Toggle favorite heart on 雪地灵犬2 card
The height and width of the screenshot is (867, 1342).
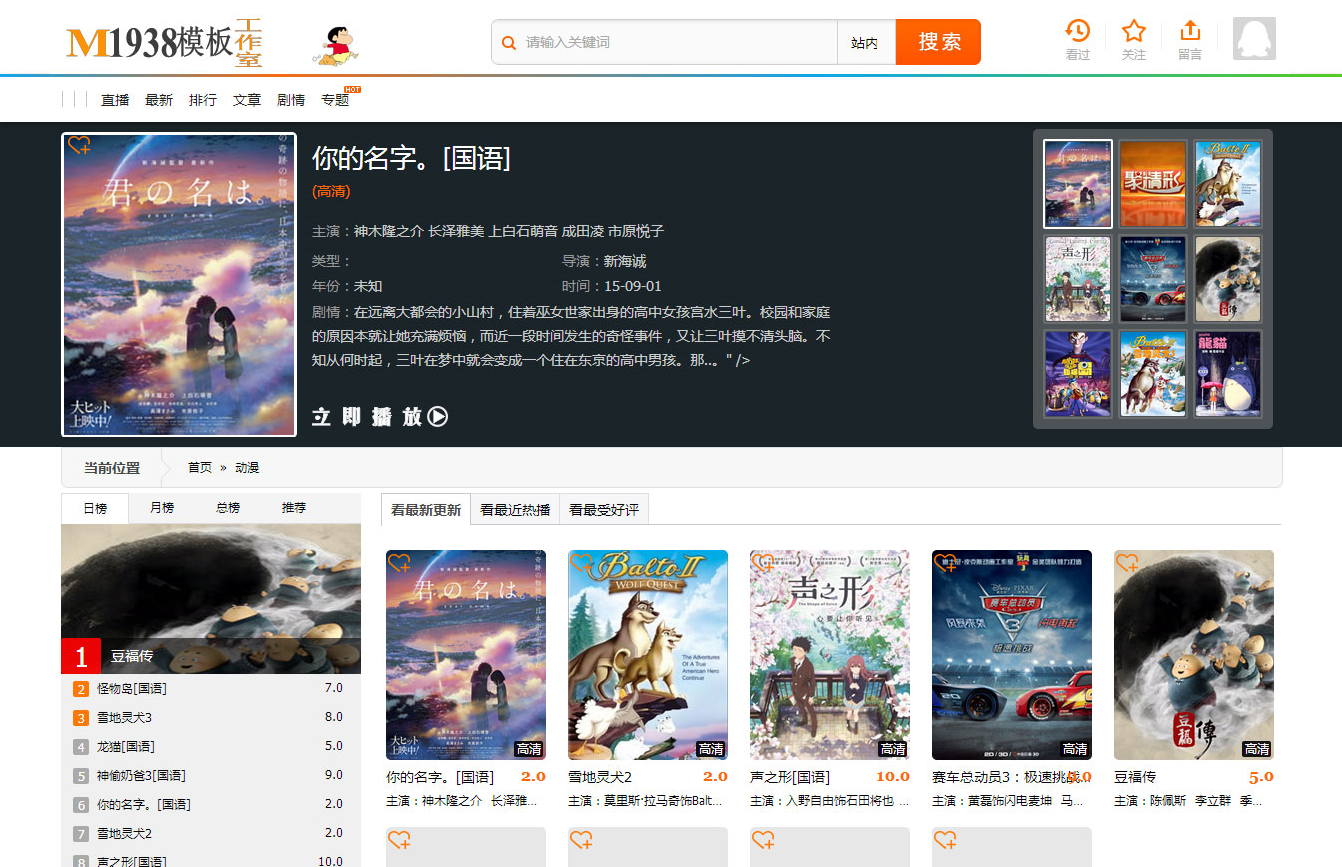(581, 563)
